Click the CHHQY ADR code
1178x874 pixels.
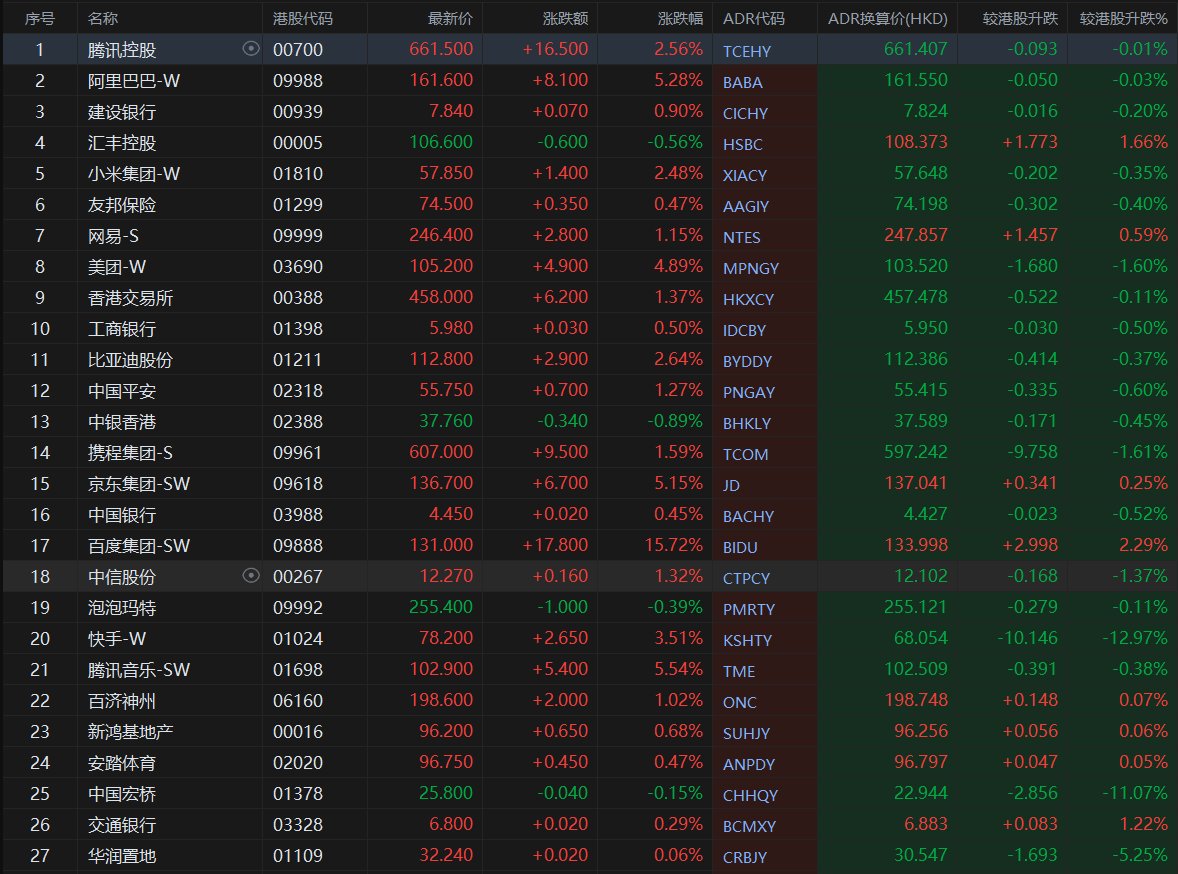click(x=750, y=795)
